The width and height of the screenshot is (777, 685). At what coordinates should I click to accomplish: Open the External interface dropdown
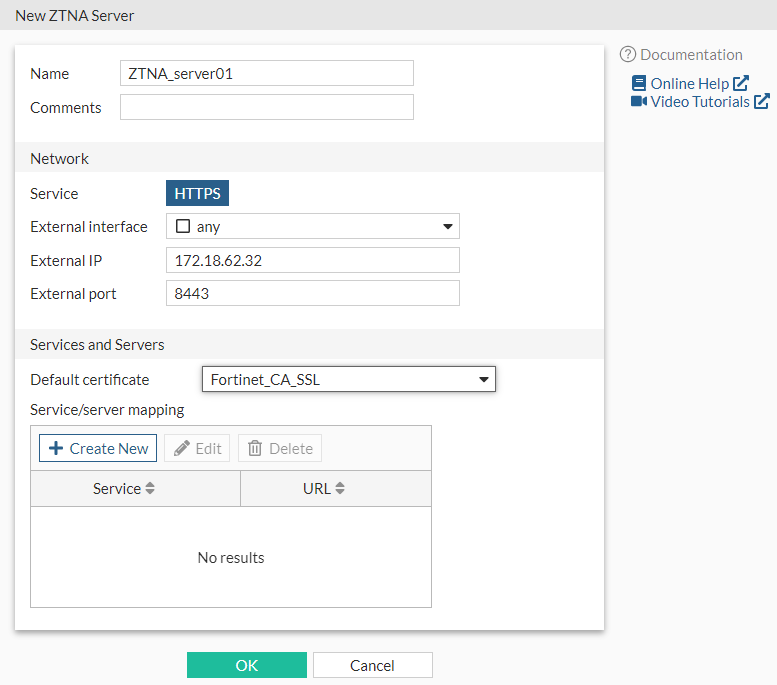coord(448,227)
